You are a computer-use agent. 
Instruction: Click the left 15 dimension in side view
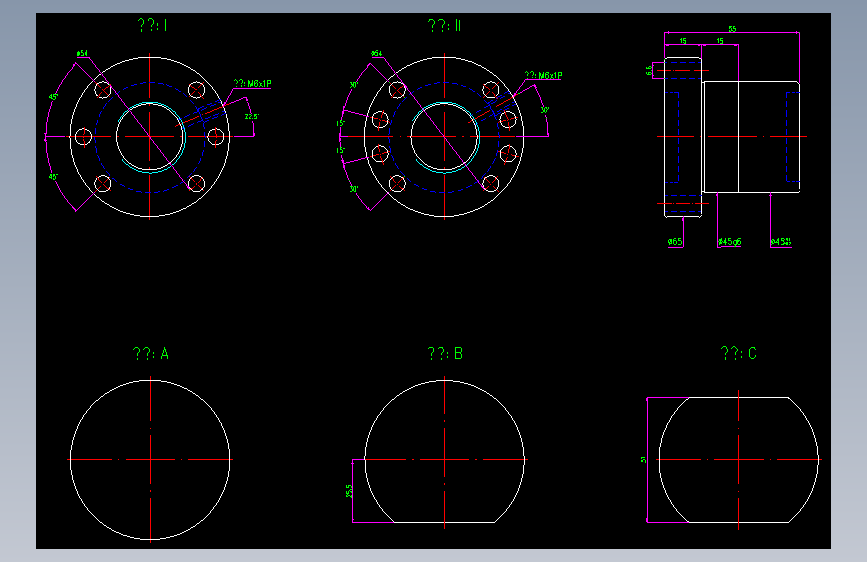[x=683, y=41]
